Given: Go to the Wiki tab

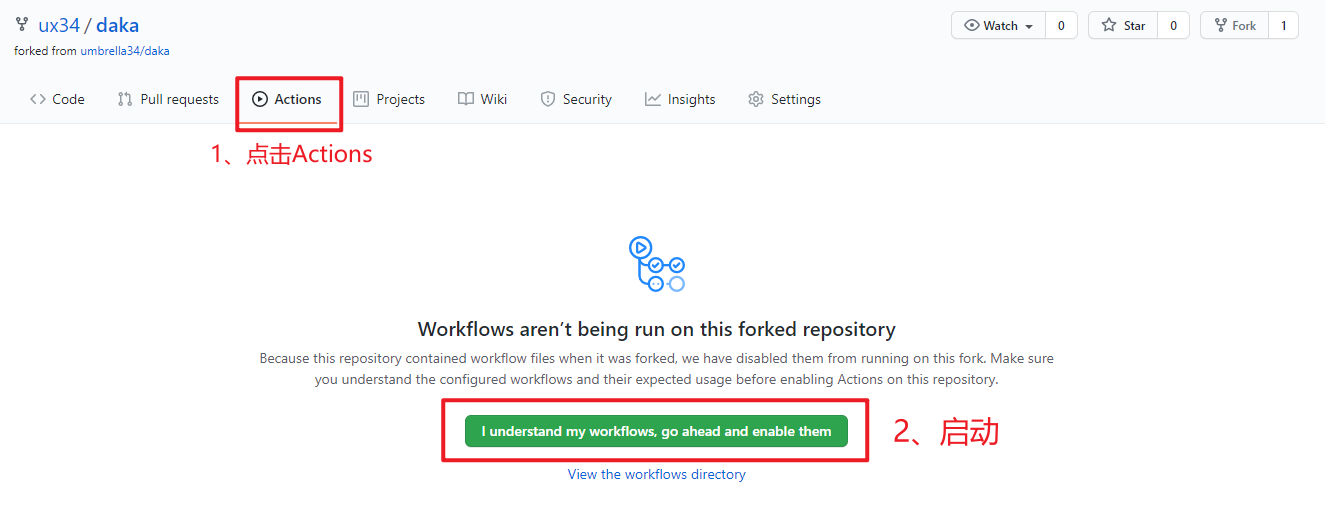Looking at the screenshot, I should point(483,99).
